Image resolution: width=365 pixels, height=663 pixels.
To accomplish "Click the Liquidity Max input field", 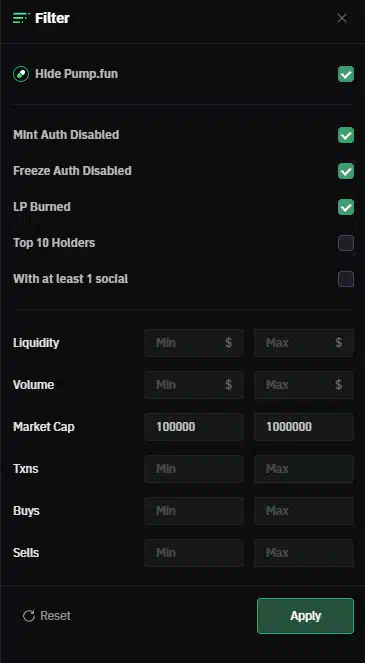I will tap(304, 342).
